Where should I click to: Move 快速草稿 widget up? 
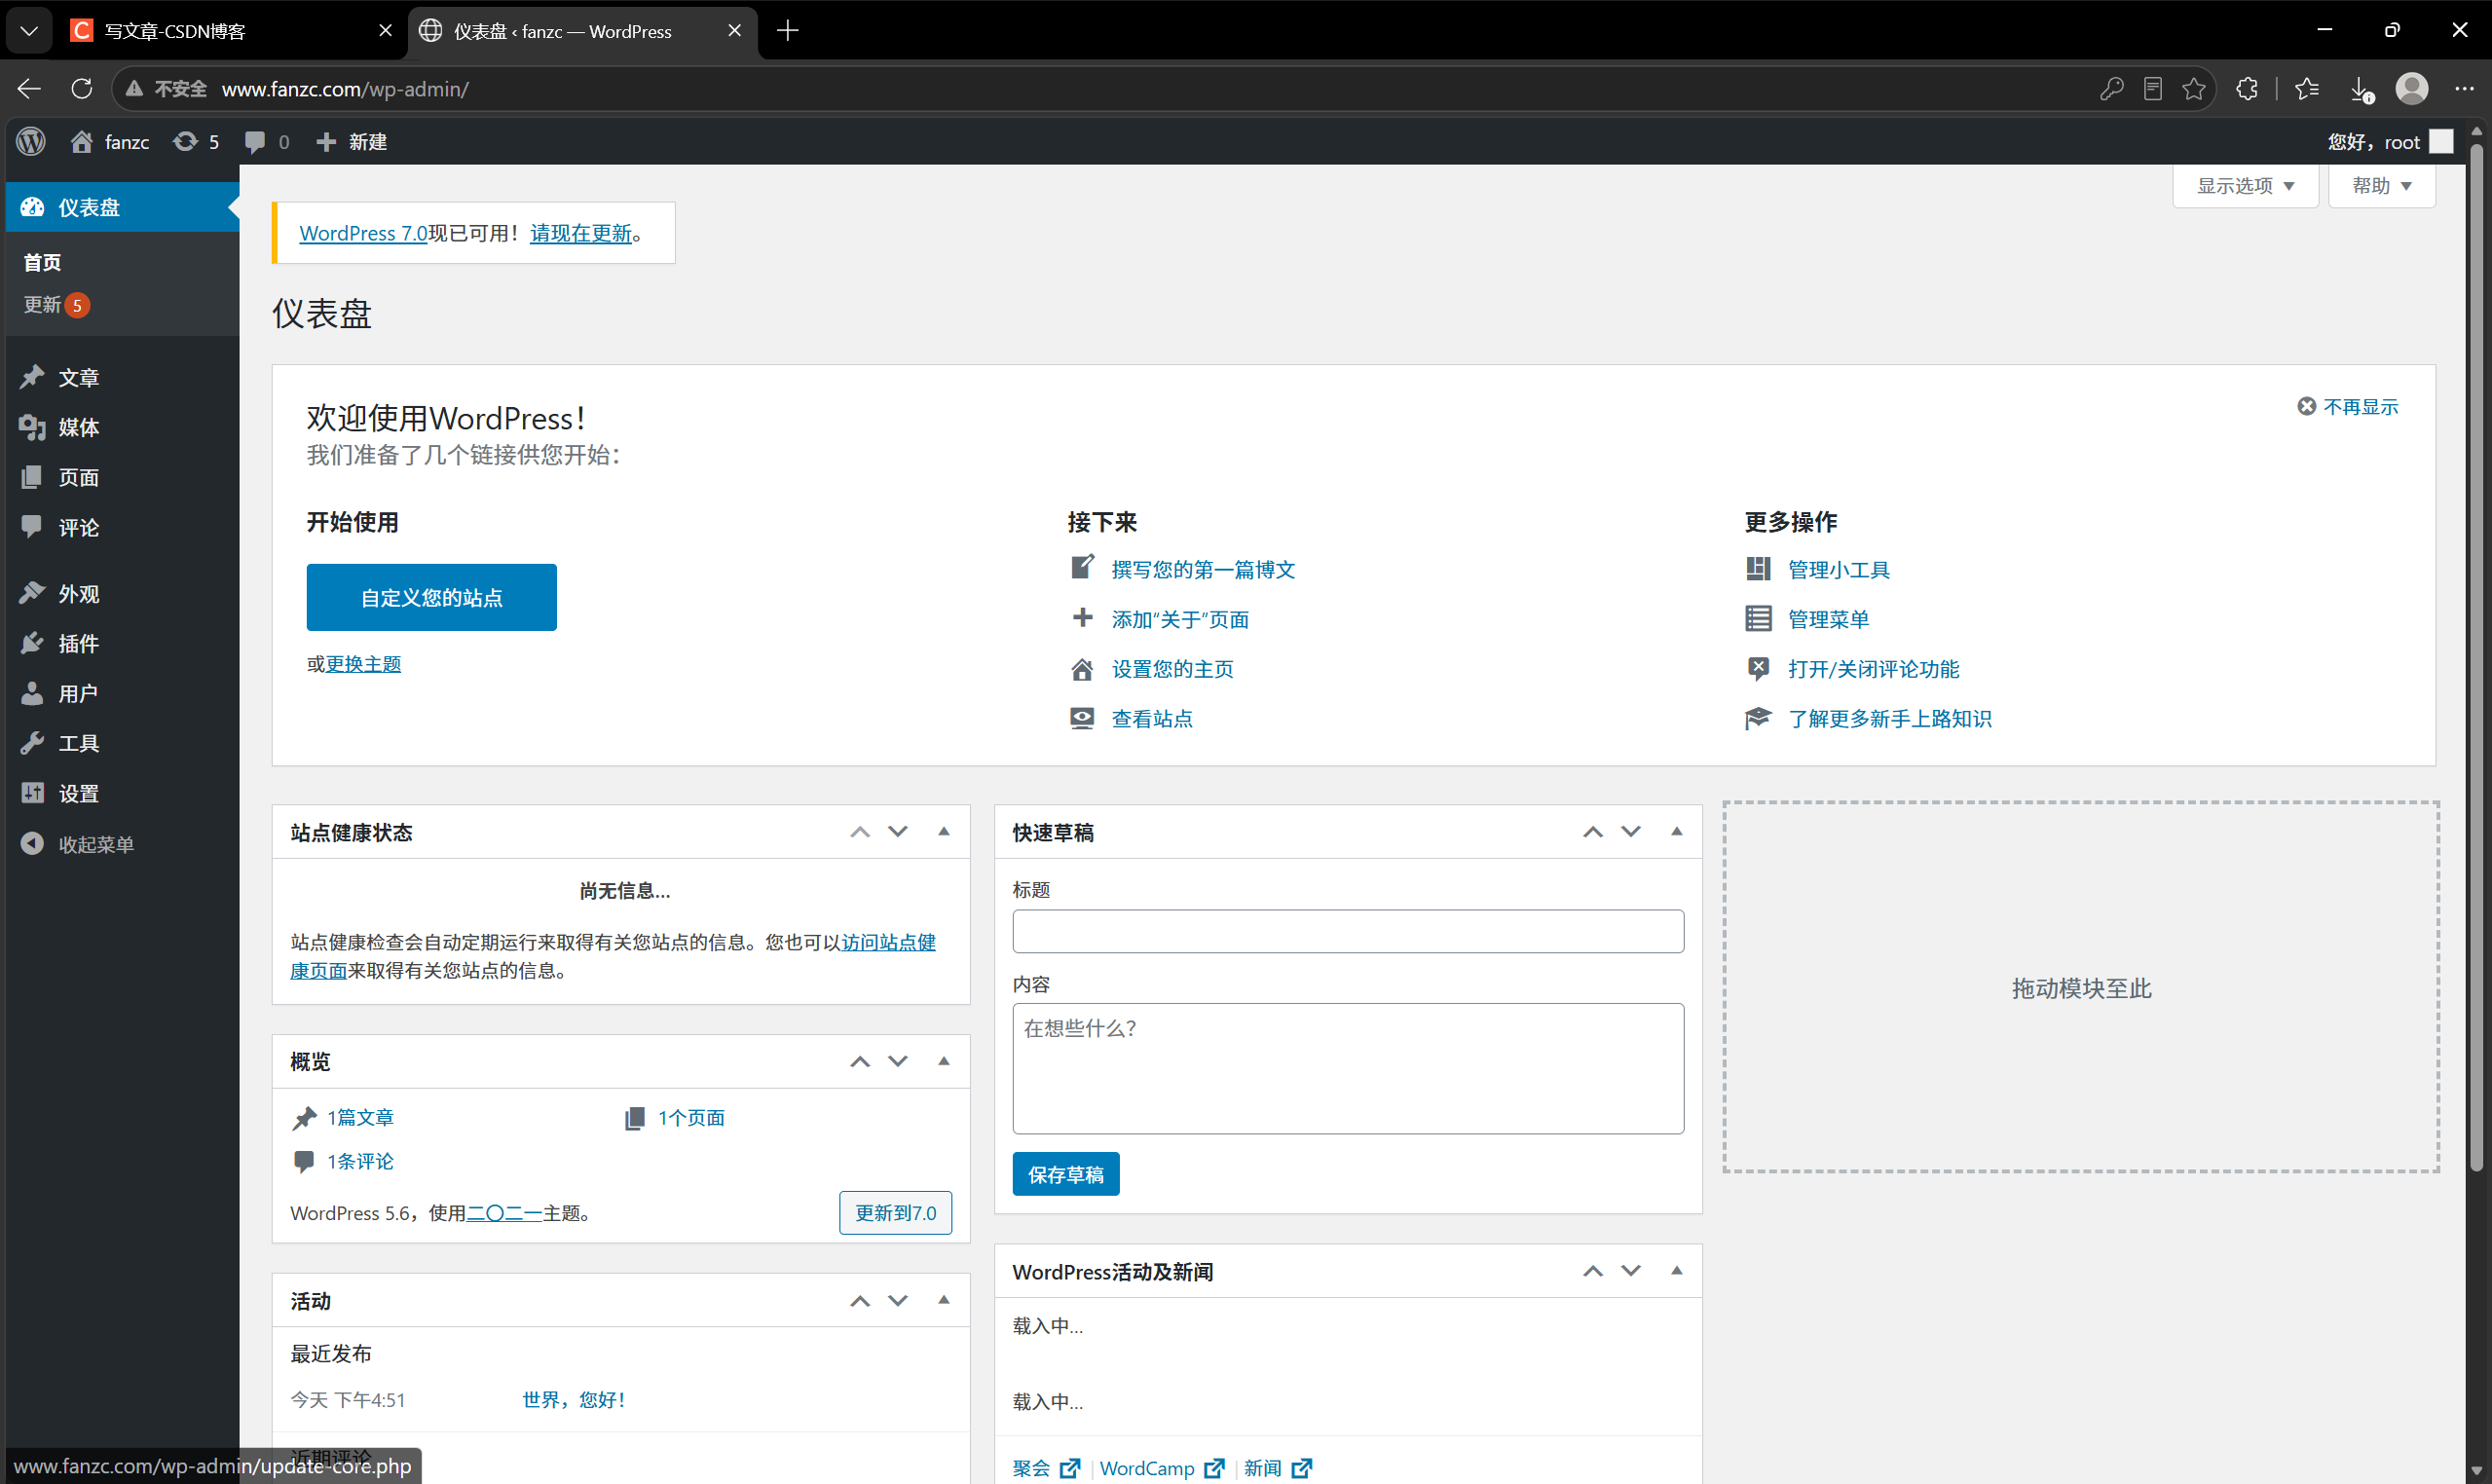[x=1593, y=832]
